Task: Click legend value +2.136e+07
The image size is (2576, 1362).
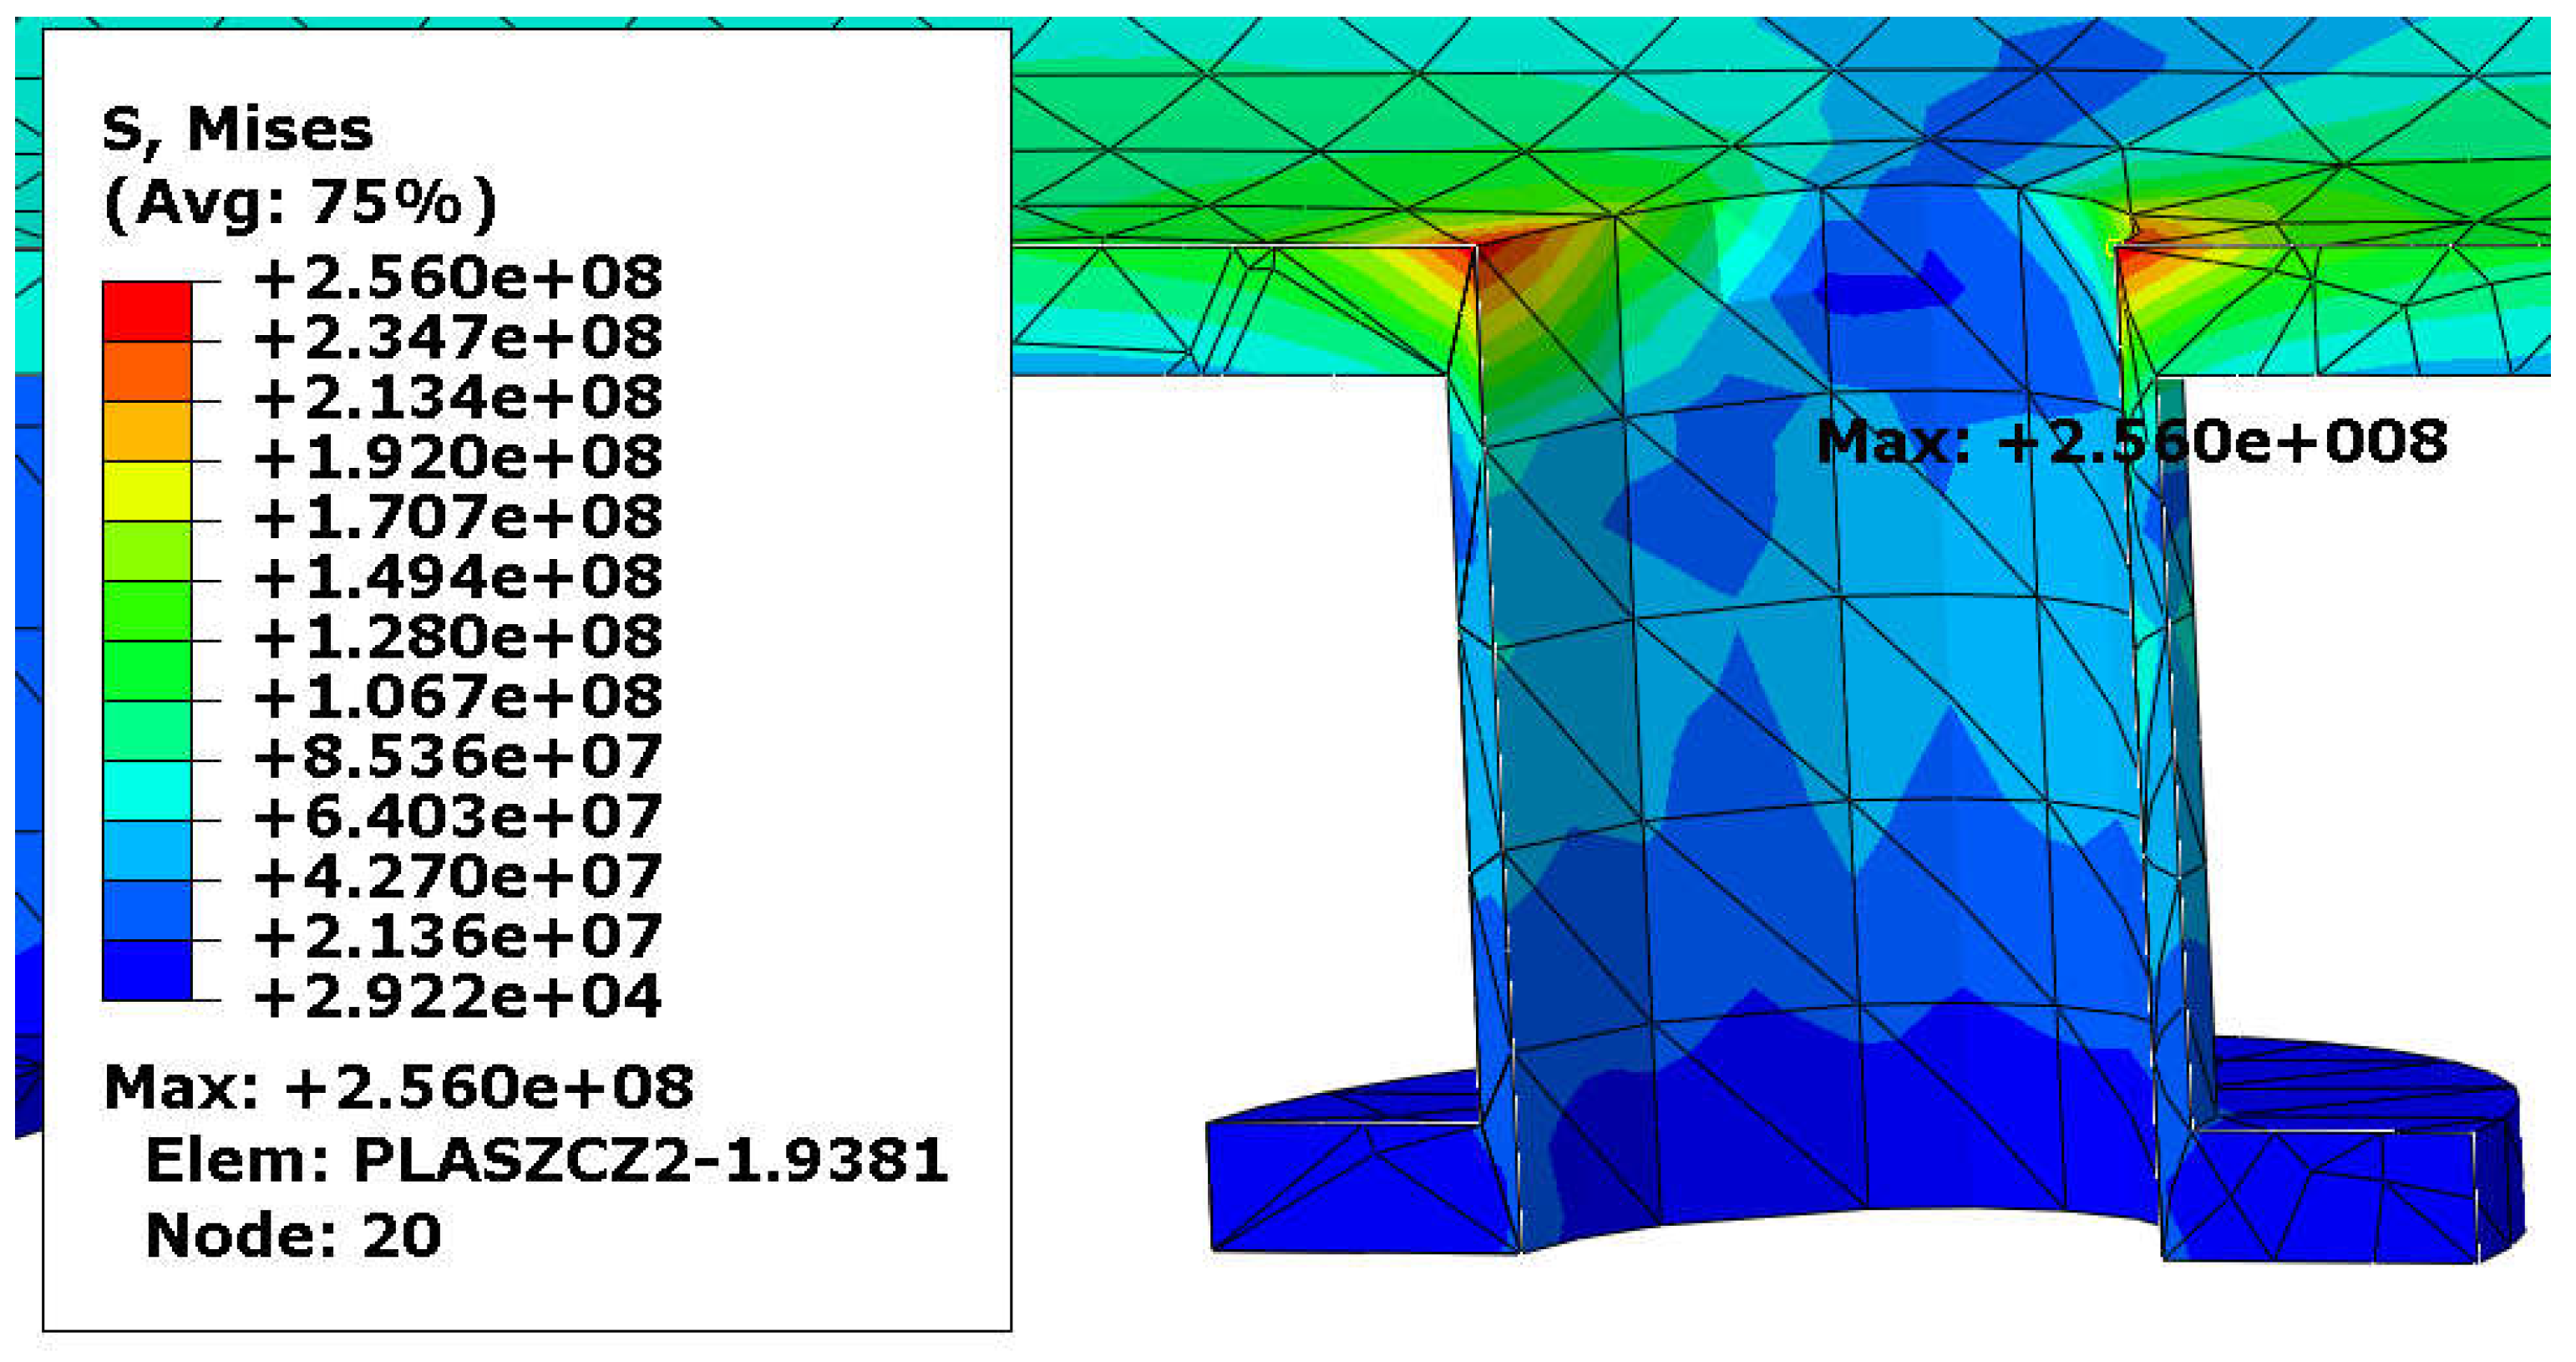Action: click(458, 937)
